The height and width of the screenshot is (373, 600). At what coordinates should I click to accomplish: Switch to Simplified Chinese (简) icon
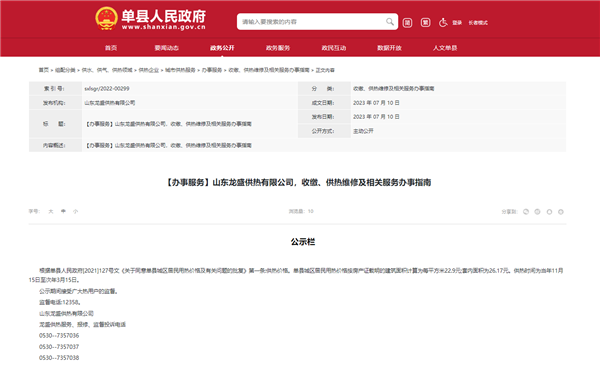(408, 23)
